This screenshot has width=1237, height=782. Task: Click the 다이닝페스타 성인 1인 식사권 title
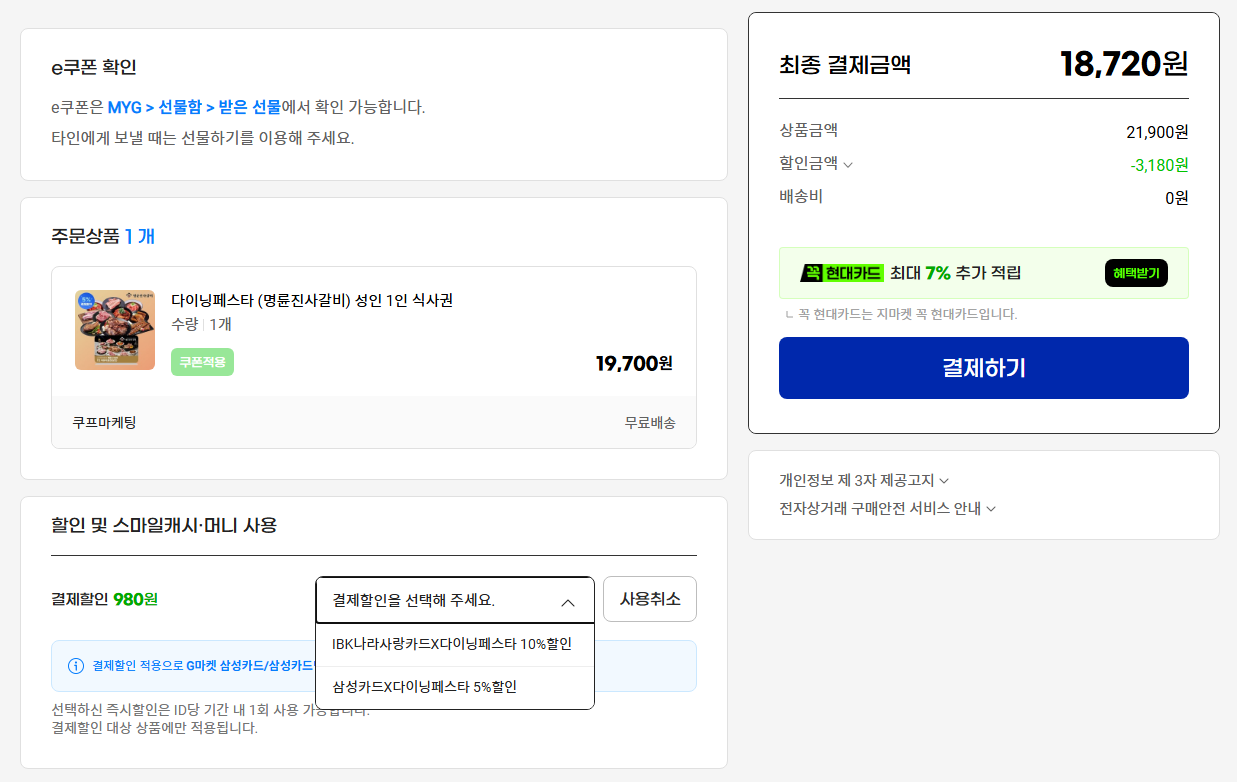[x=312, y=300]
